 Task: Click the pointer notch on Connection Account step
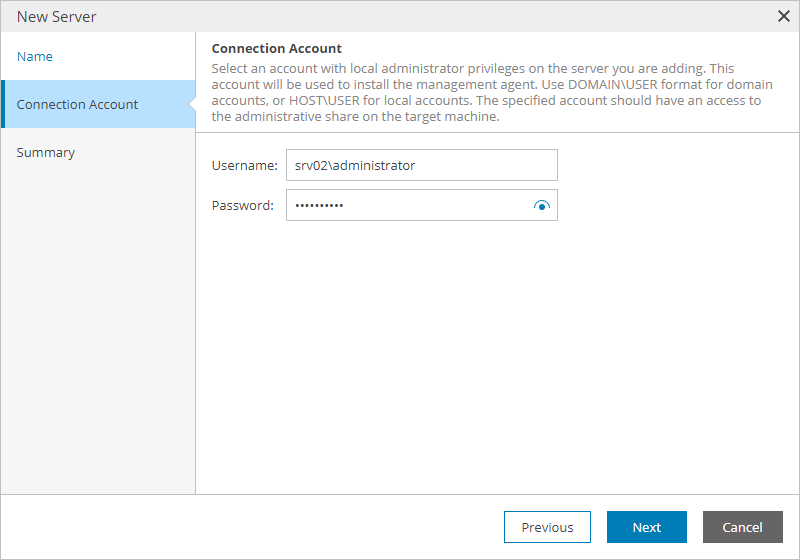point(191,104)
